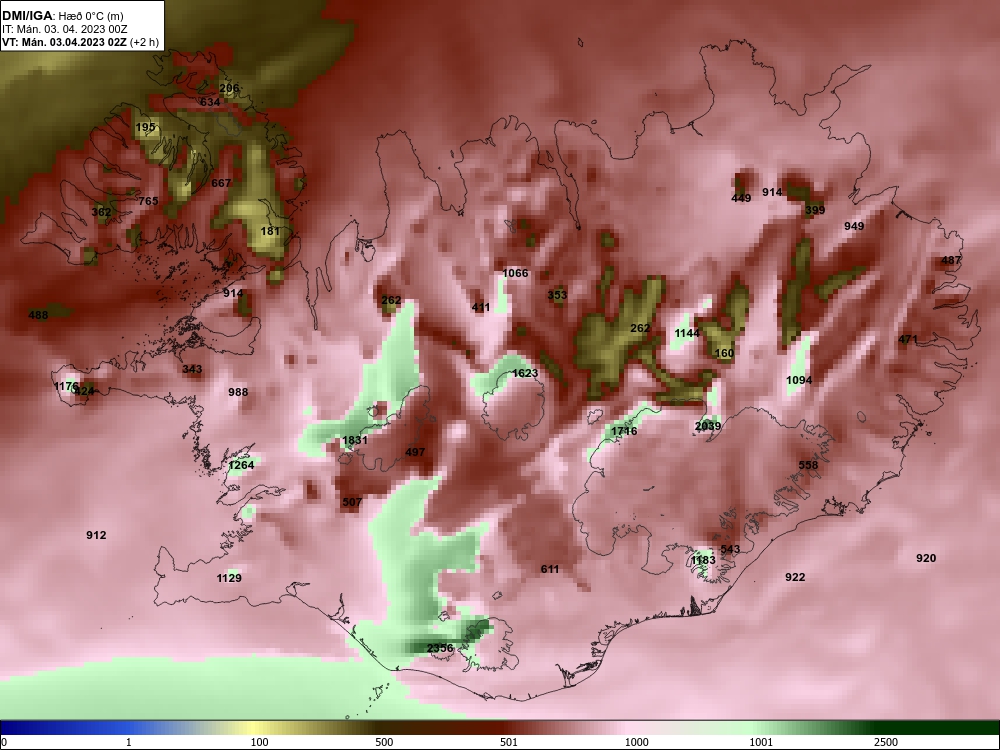Click the IT: Mán. 03. 04. 2023 00Z line
The width and height of the screenshot is (1000, 750).
pyautogui.click(x=64, y=29)
